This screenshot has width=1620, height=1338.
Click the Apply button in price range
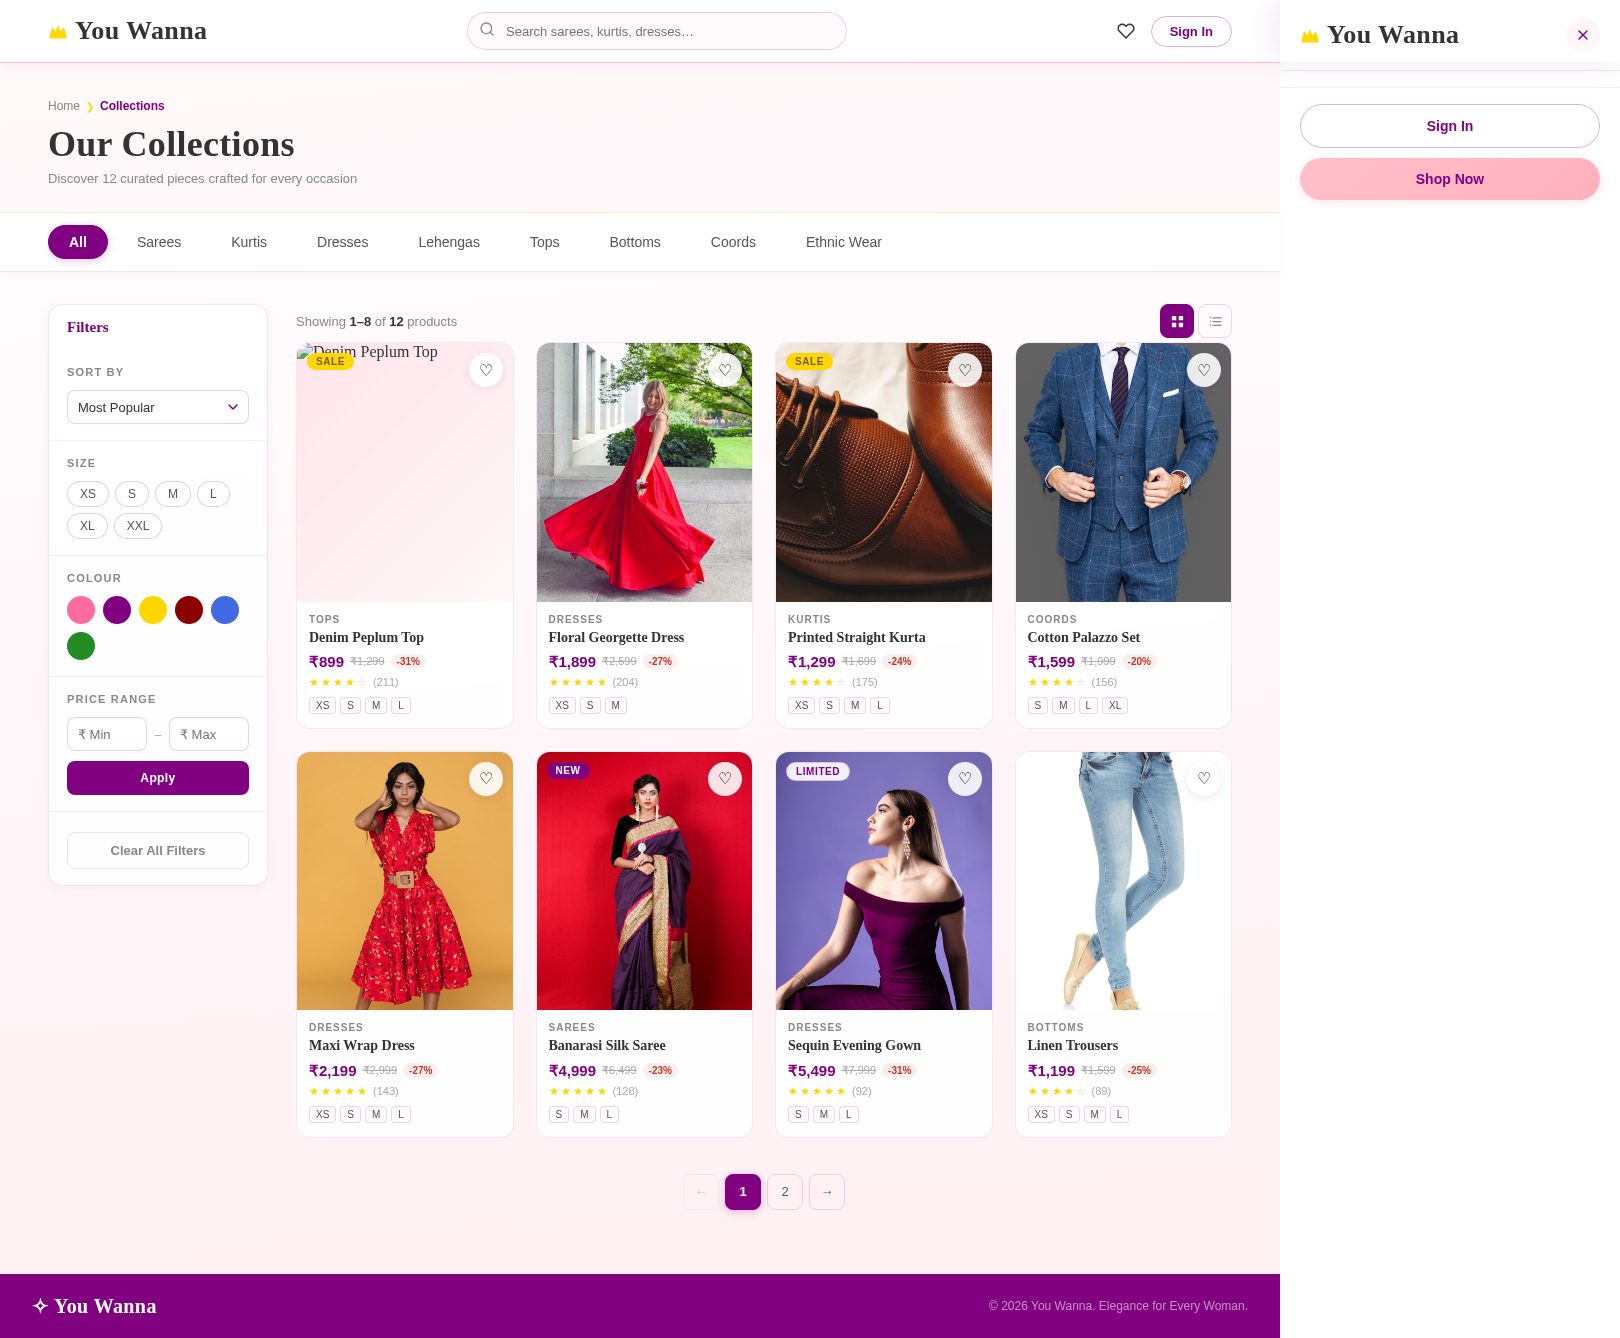(157, 777)
